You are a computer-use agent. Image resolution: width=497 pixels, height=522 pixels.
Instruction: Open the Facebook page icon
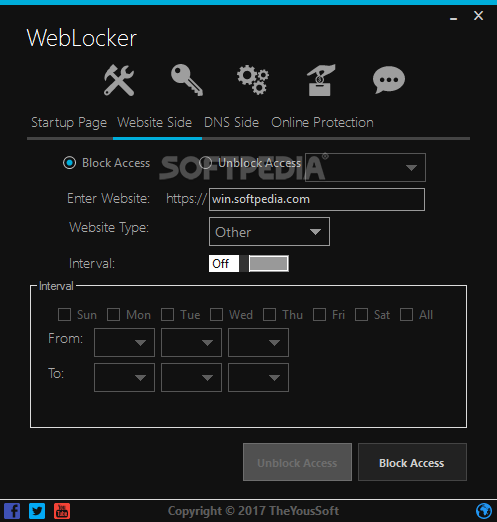point(12,511)
